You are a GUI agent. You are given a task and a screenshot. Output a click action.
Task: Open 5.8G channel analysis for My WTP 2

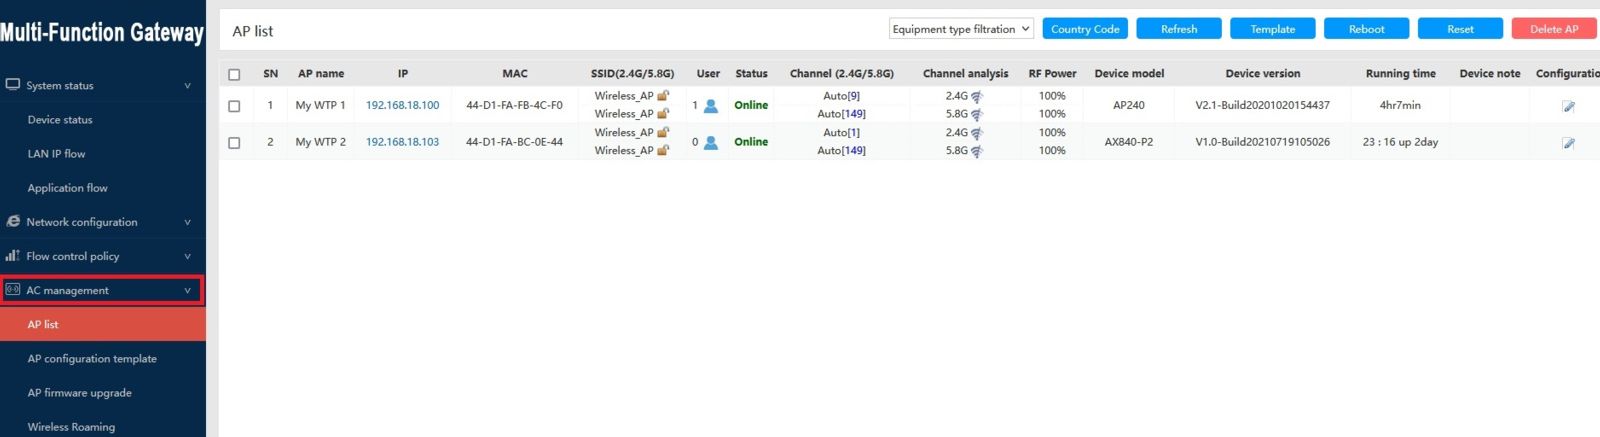click(x=976, y=151)
